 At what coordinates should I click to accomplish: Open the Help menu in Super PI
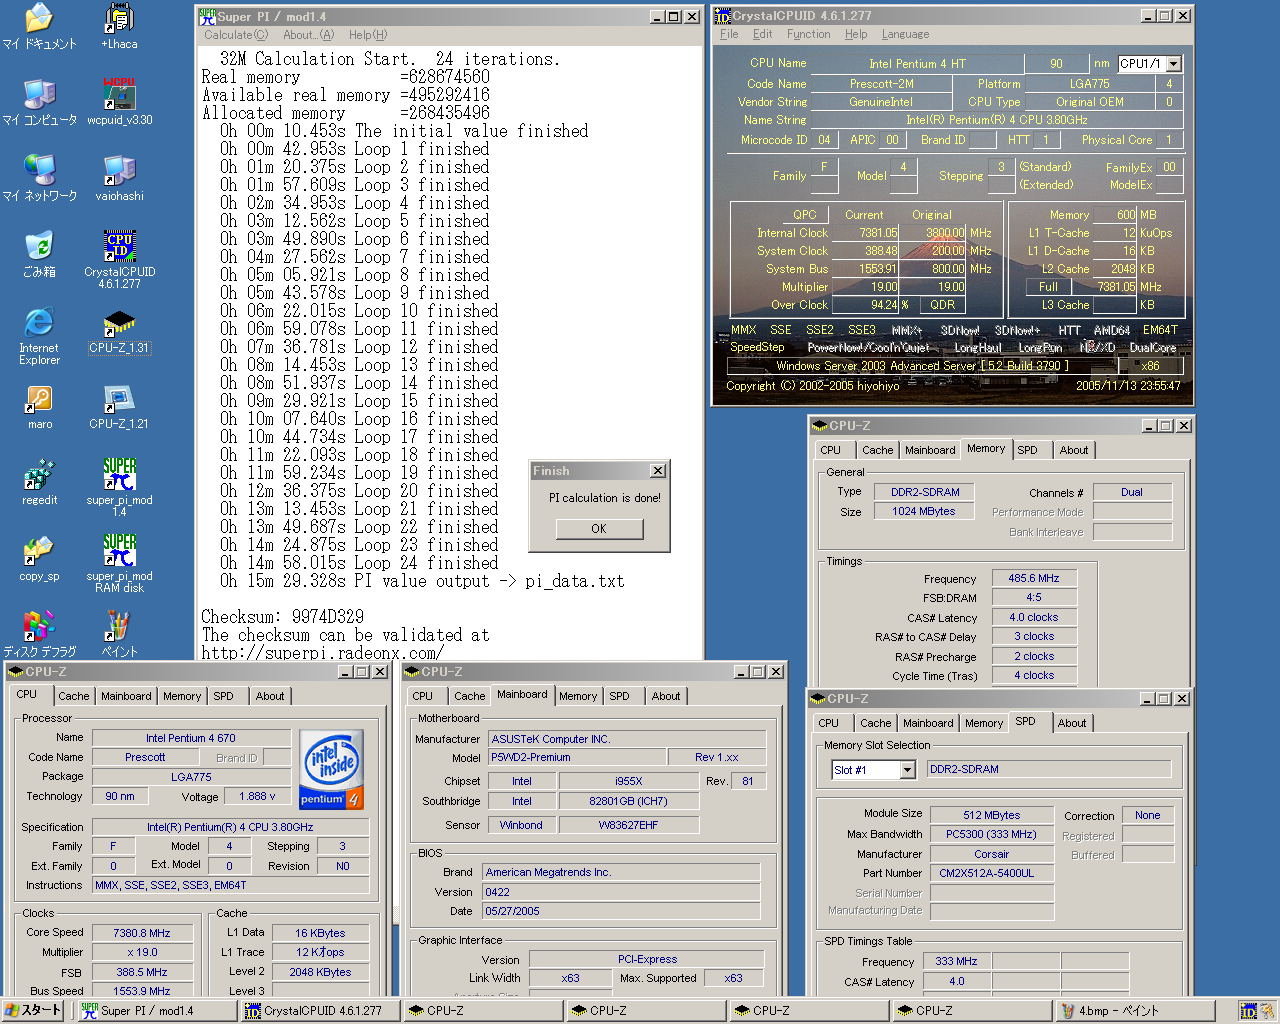[x=367, y=35]
